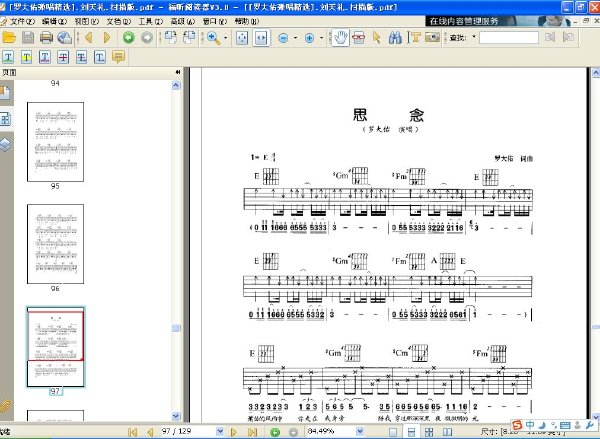Rotate page view counterclockwise icon

pyautogui.click(x=189, y=38)
